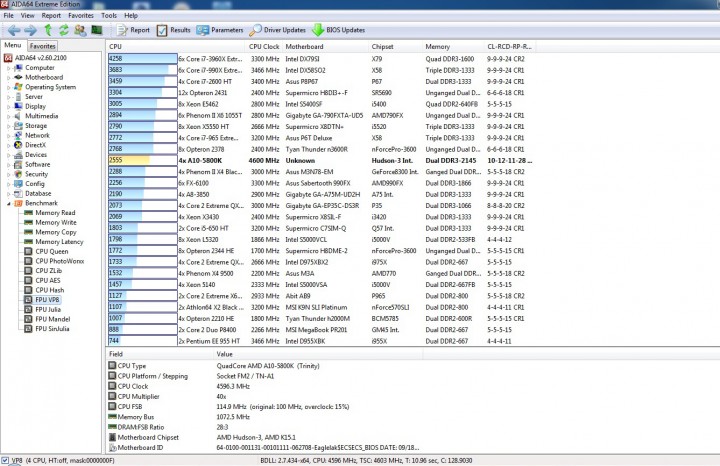This screenshot has width=720, height=466.
Task: Open the users toolbar icon
Action: [80, 30]
